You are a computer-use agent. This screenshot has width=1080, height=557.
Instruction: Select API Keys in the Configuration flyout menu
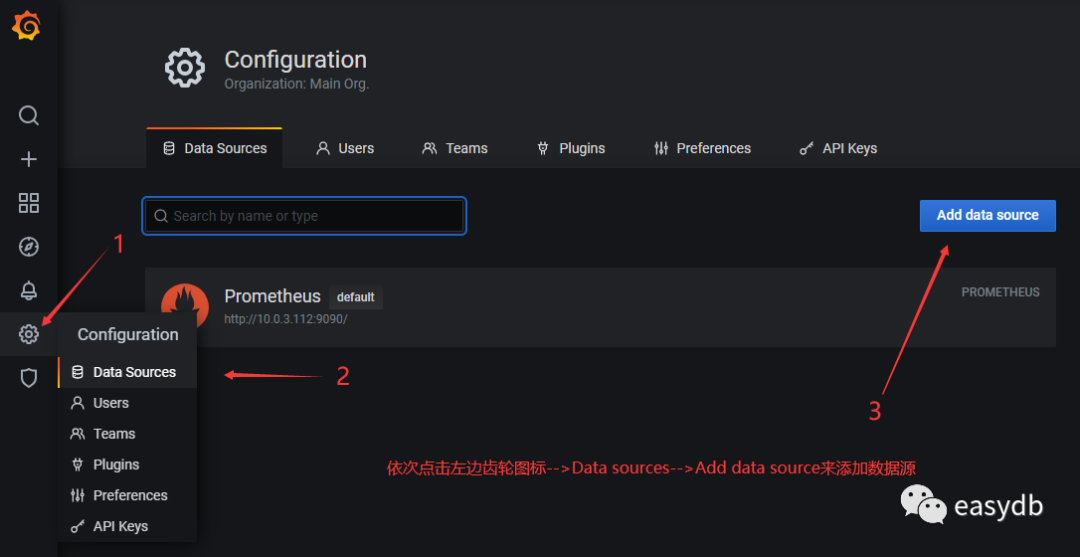[120, 526]
